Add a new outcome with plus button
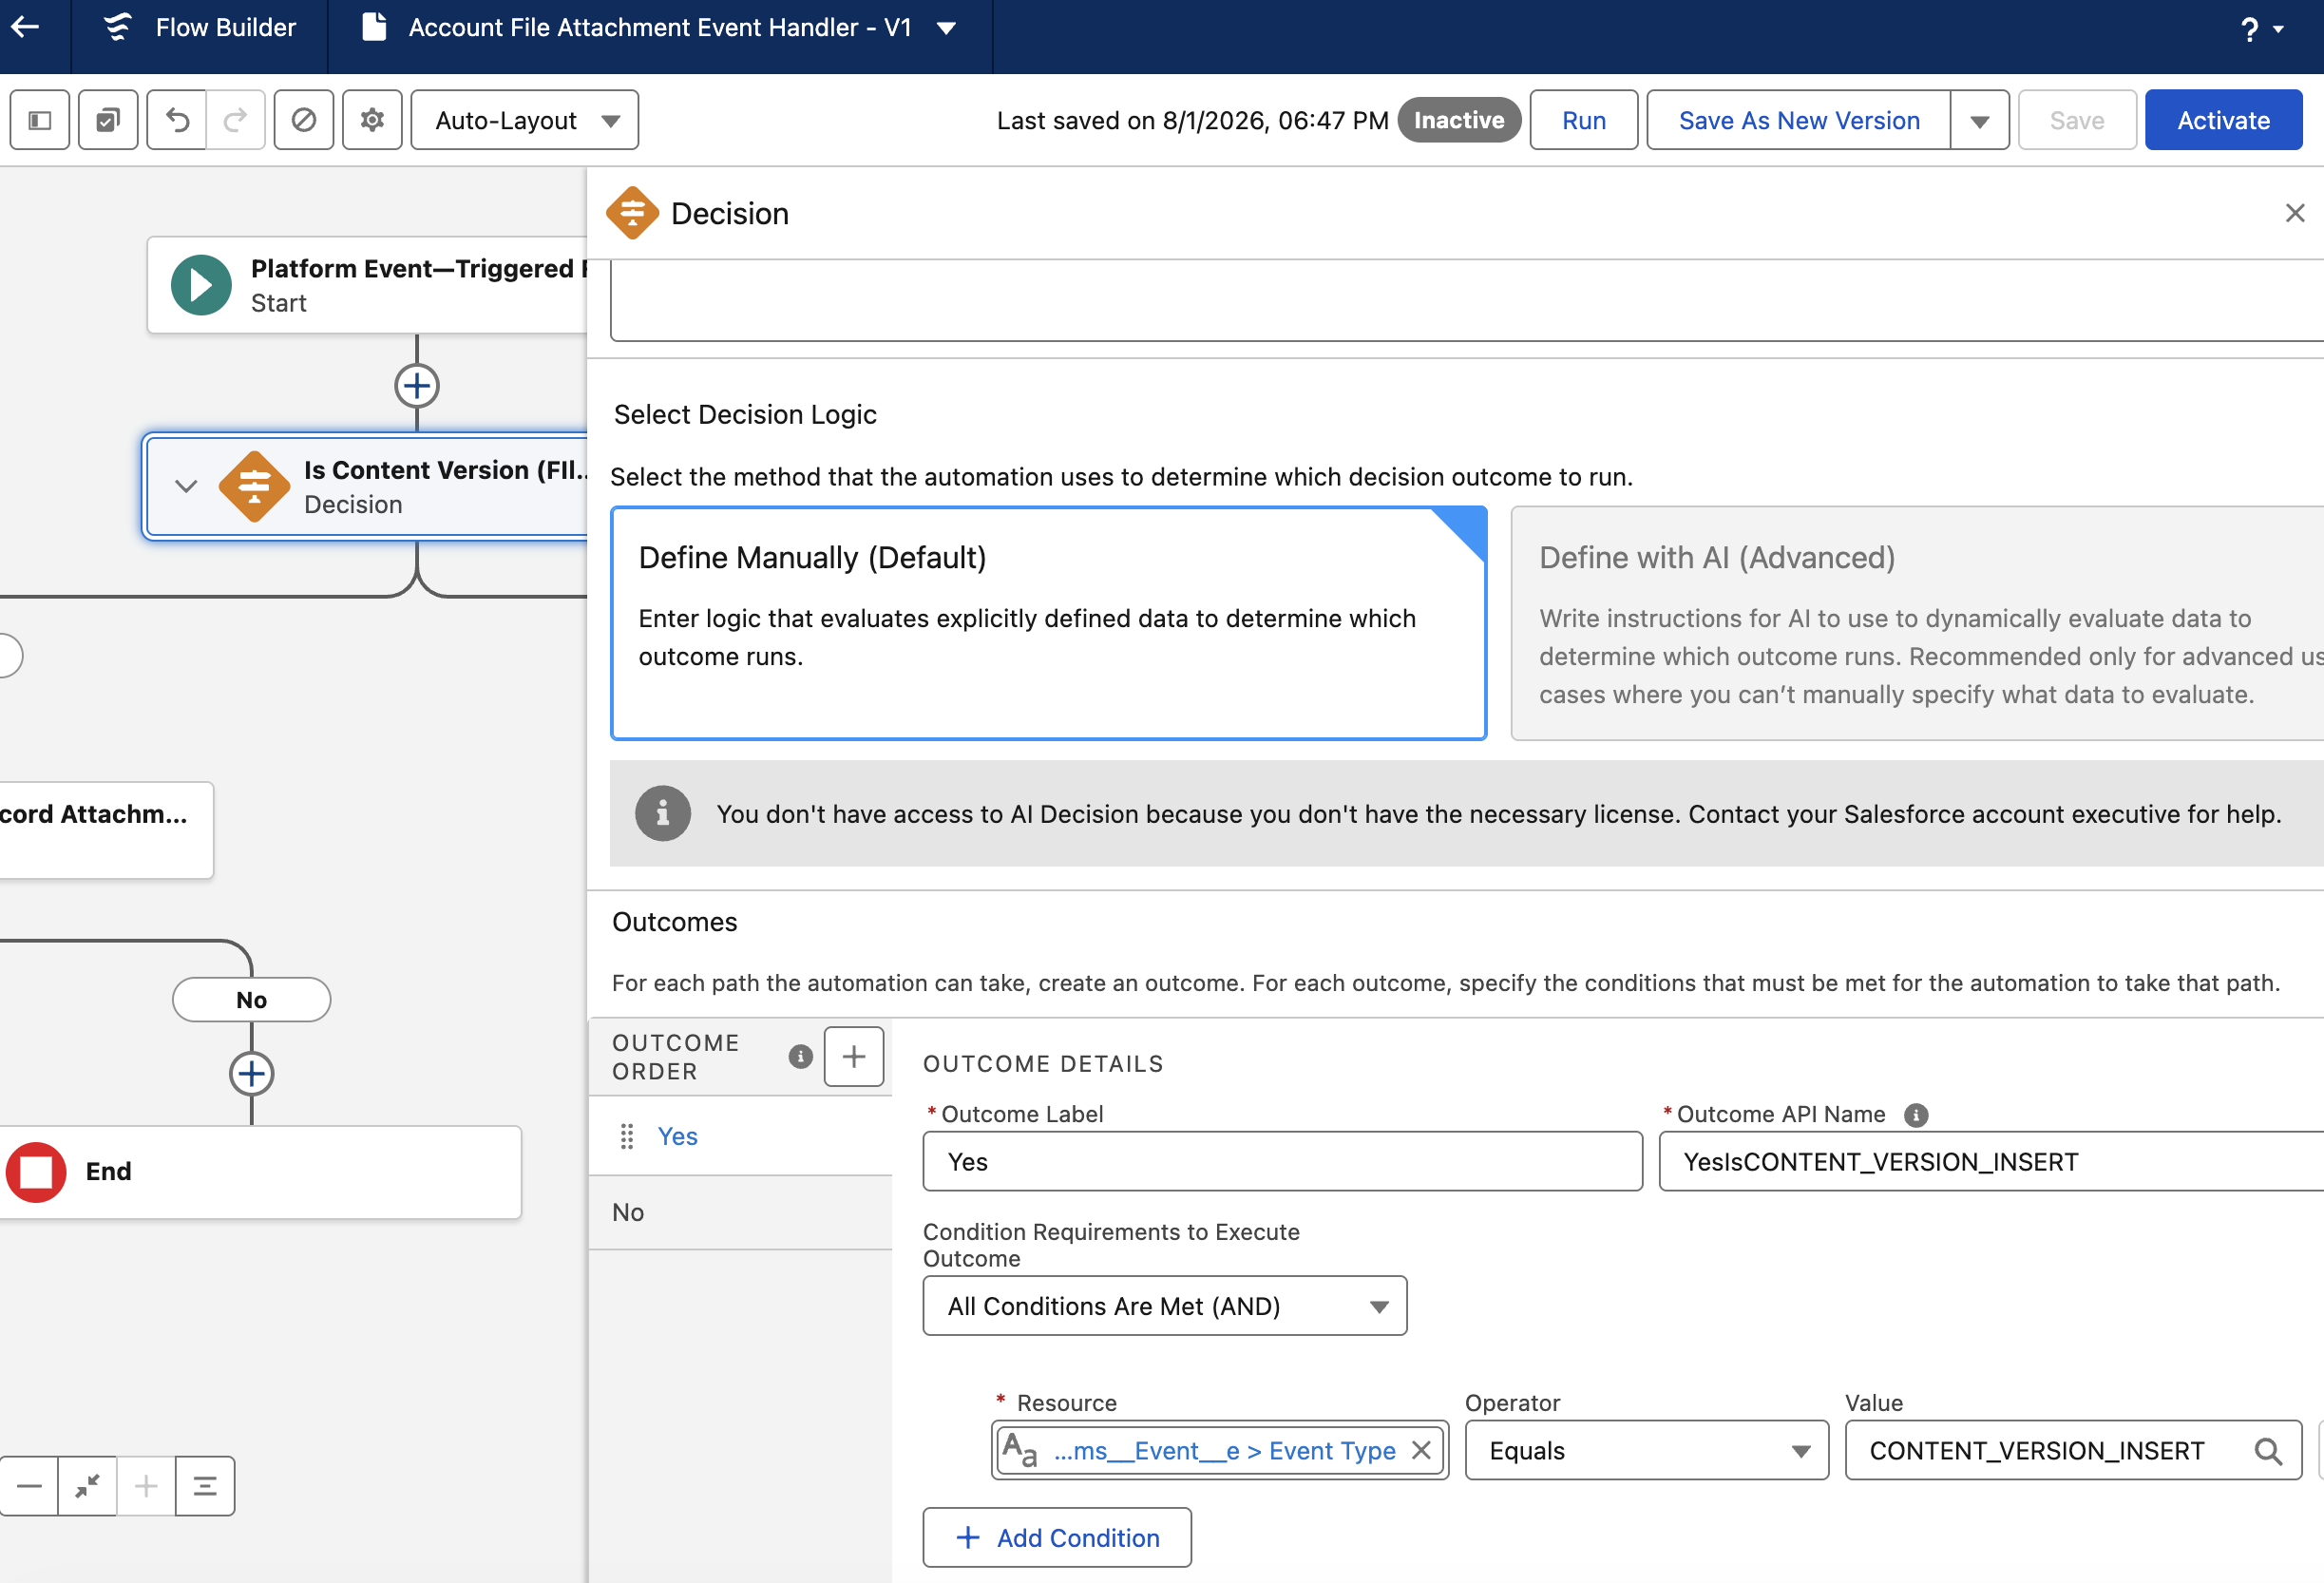The image size is (2324, 1583). pos(853,1056)
